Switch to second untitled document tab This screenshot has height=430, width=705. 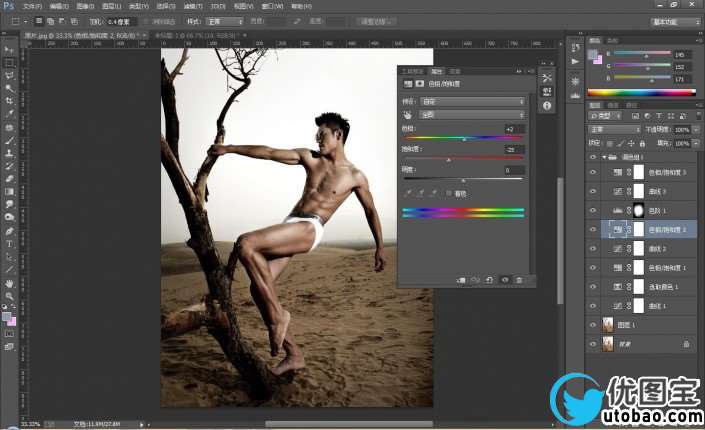[x=199, y=35]
